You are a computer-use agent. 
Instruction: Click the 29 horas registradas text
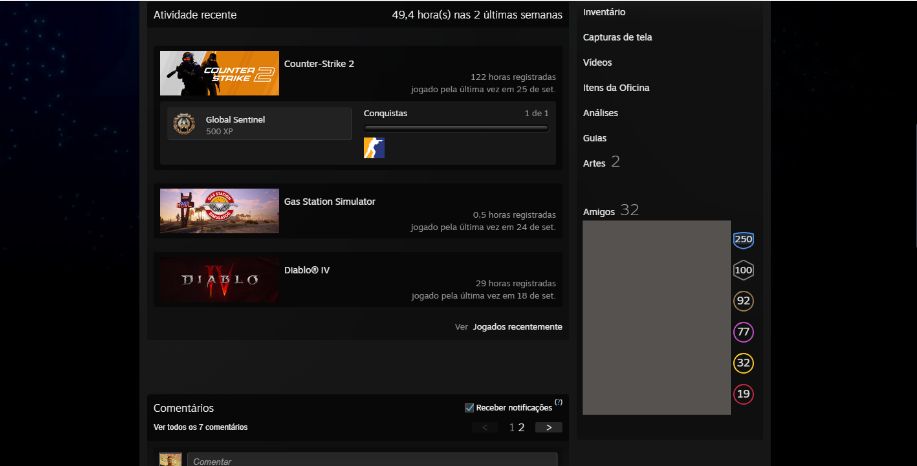pyautogui.click(x=515, y=283)
